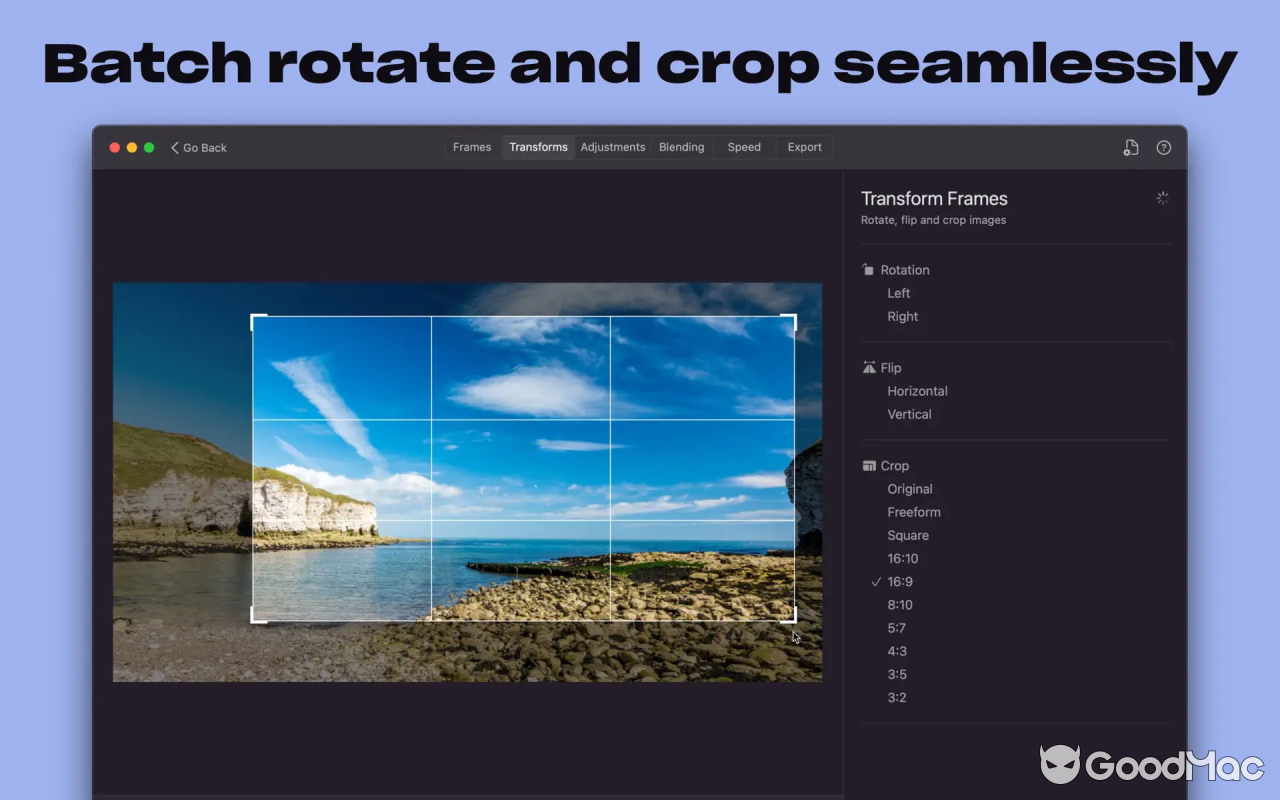This screenshot has height=800, width=1280.
Task: Open the Speed tab
Action: point(744,147)
